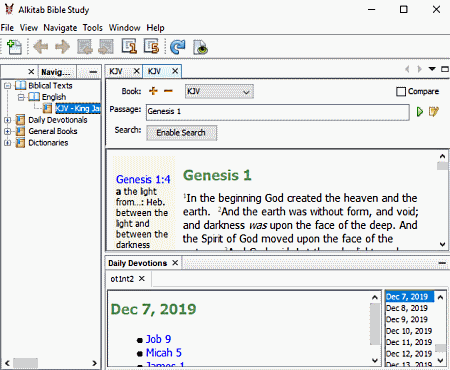The image size is (450, 370).
Task: Click the orange plus icon beside Book
Action: pyautogui.click(x=153, y=91)
